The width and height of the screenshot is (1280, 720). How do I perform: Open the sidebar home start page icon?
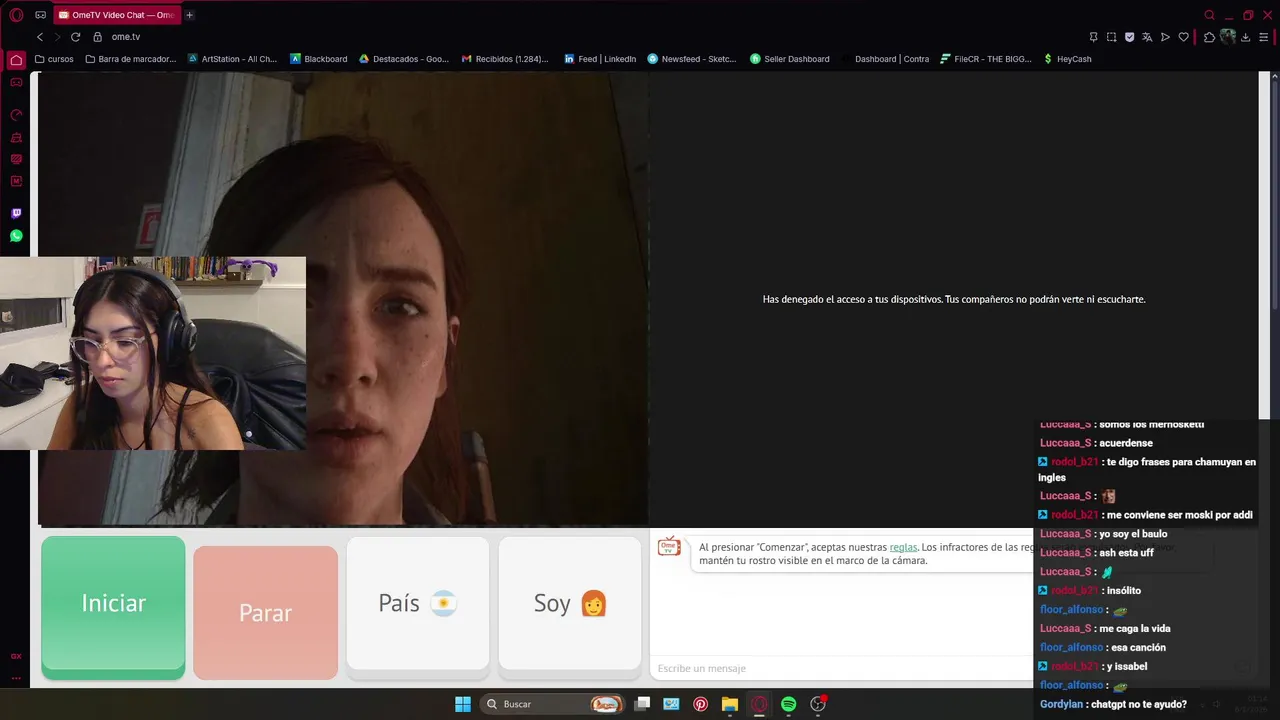[x=16, y=60]
